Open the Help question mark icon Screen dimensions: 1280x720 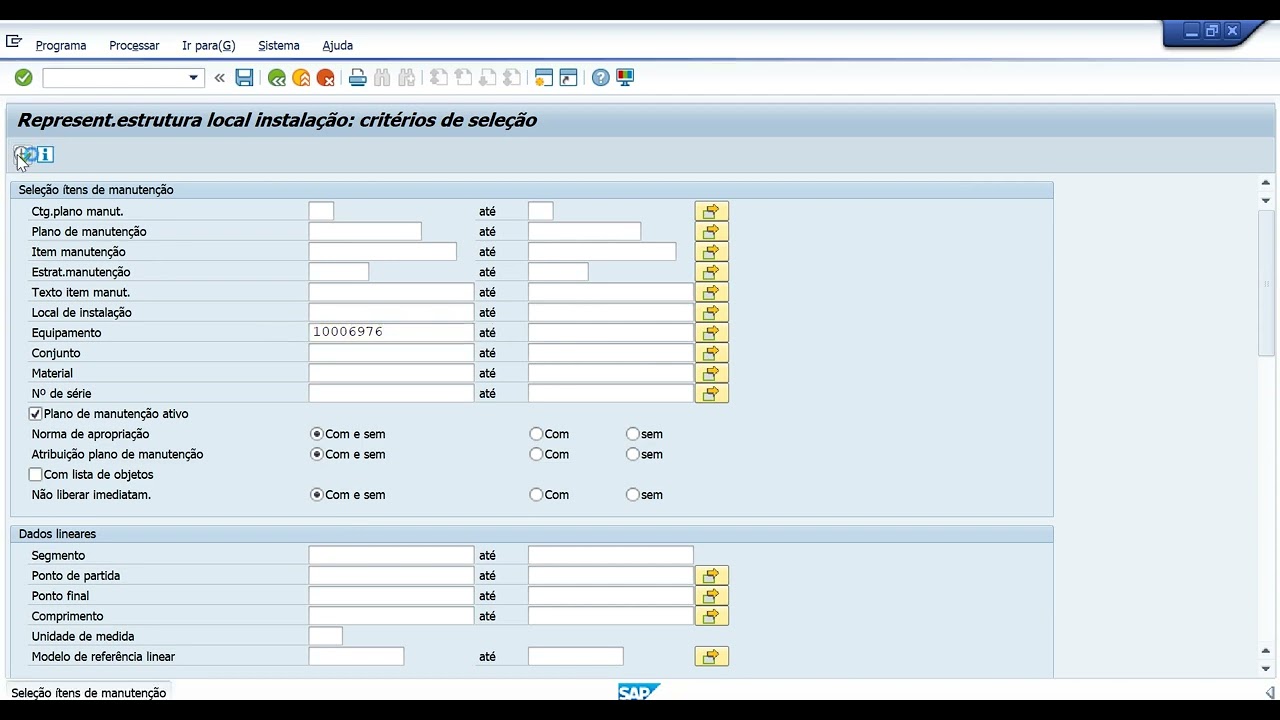pyautogui.click(x=600, y=77)
